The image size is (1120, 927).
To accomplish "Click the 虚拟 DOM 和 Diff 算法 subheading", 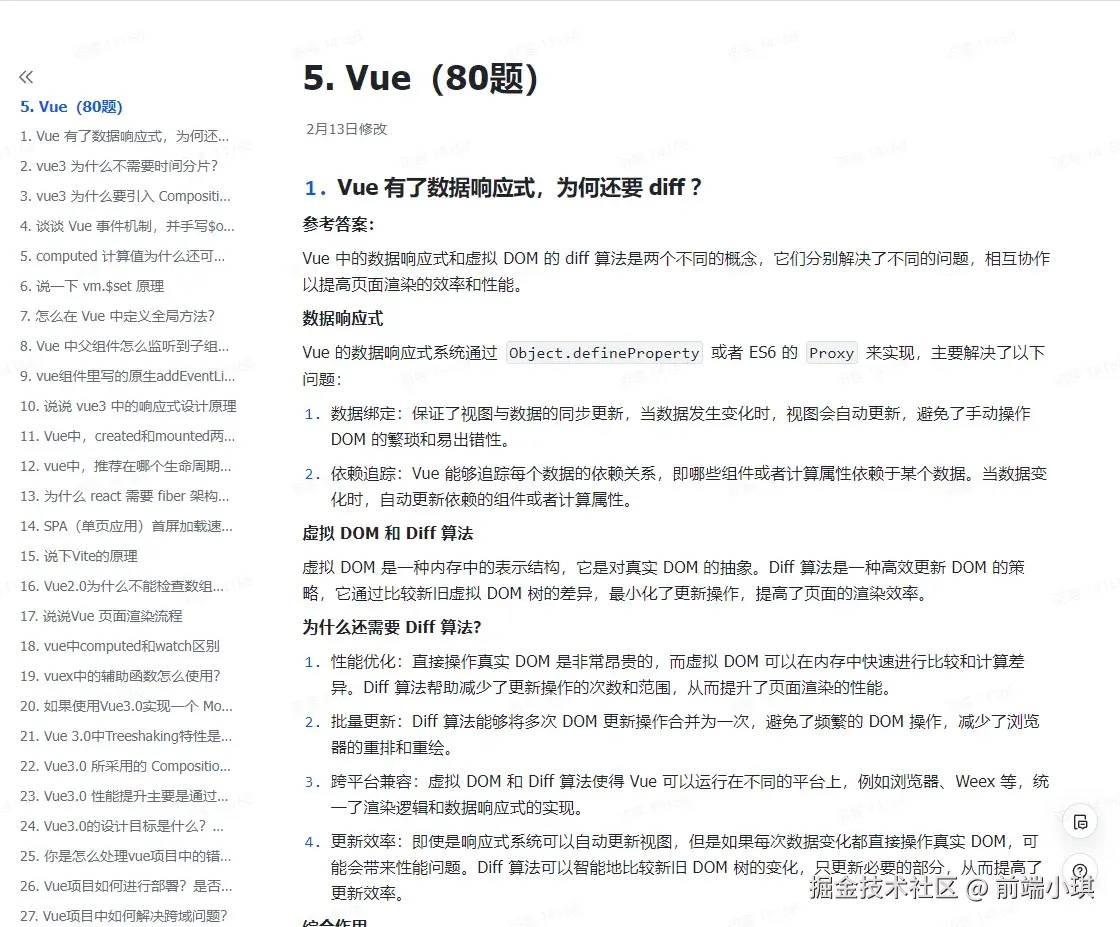I will (388, 533).
